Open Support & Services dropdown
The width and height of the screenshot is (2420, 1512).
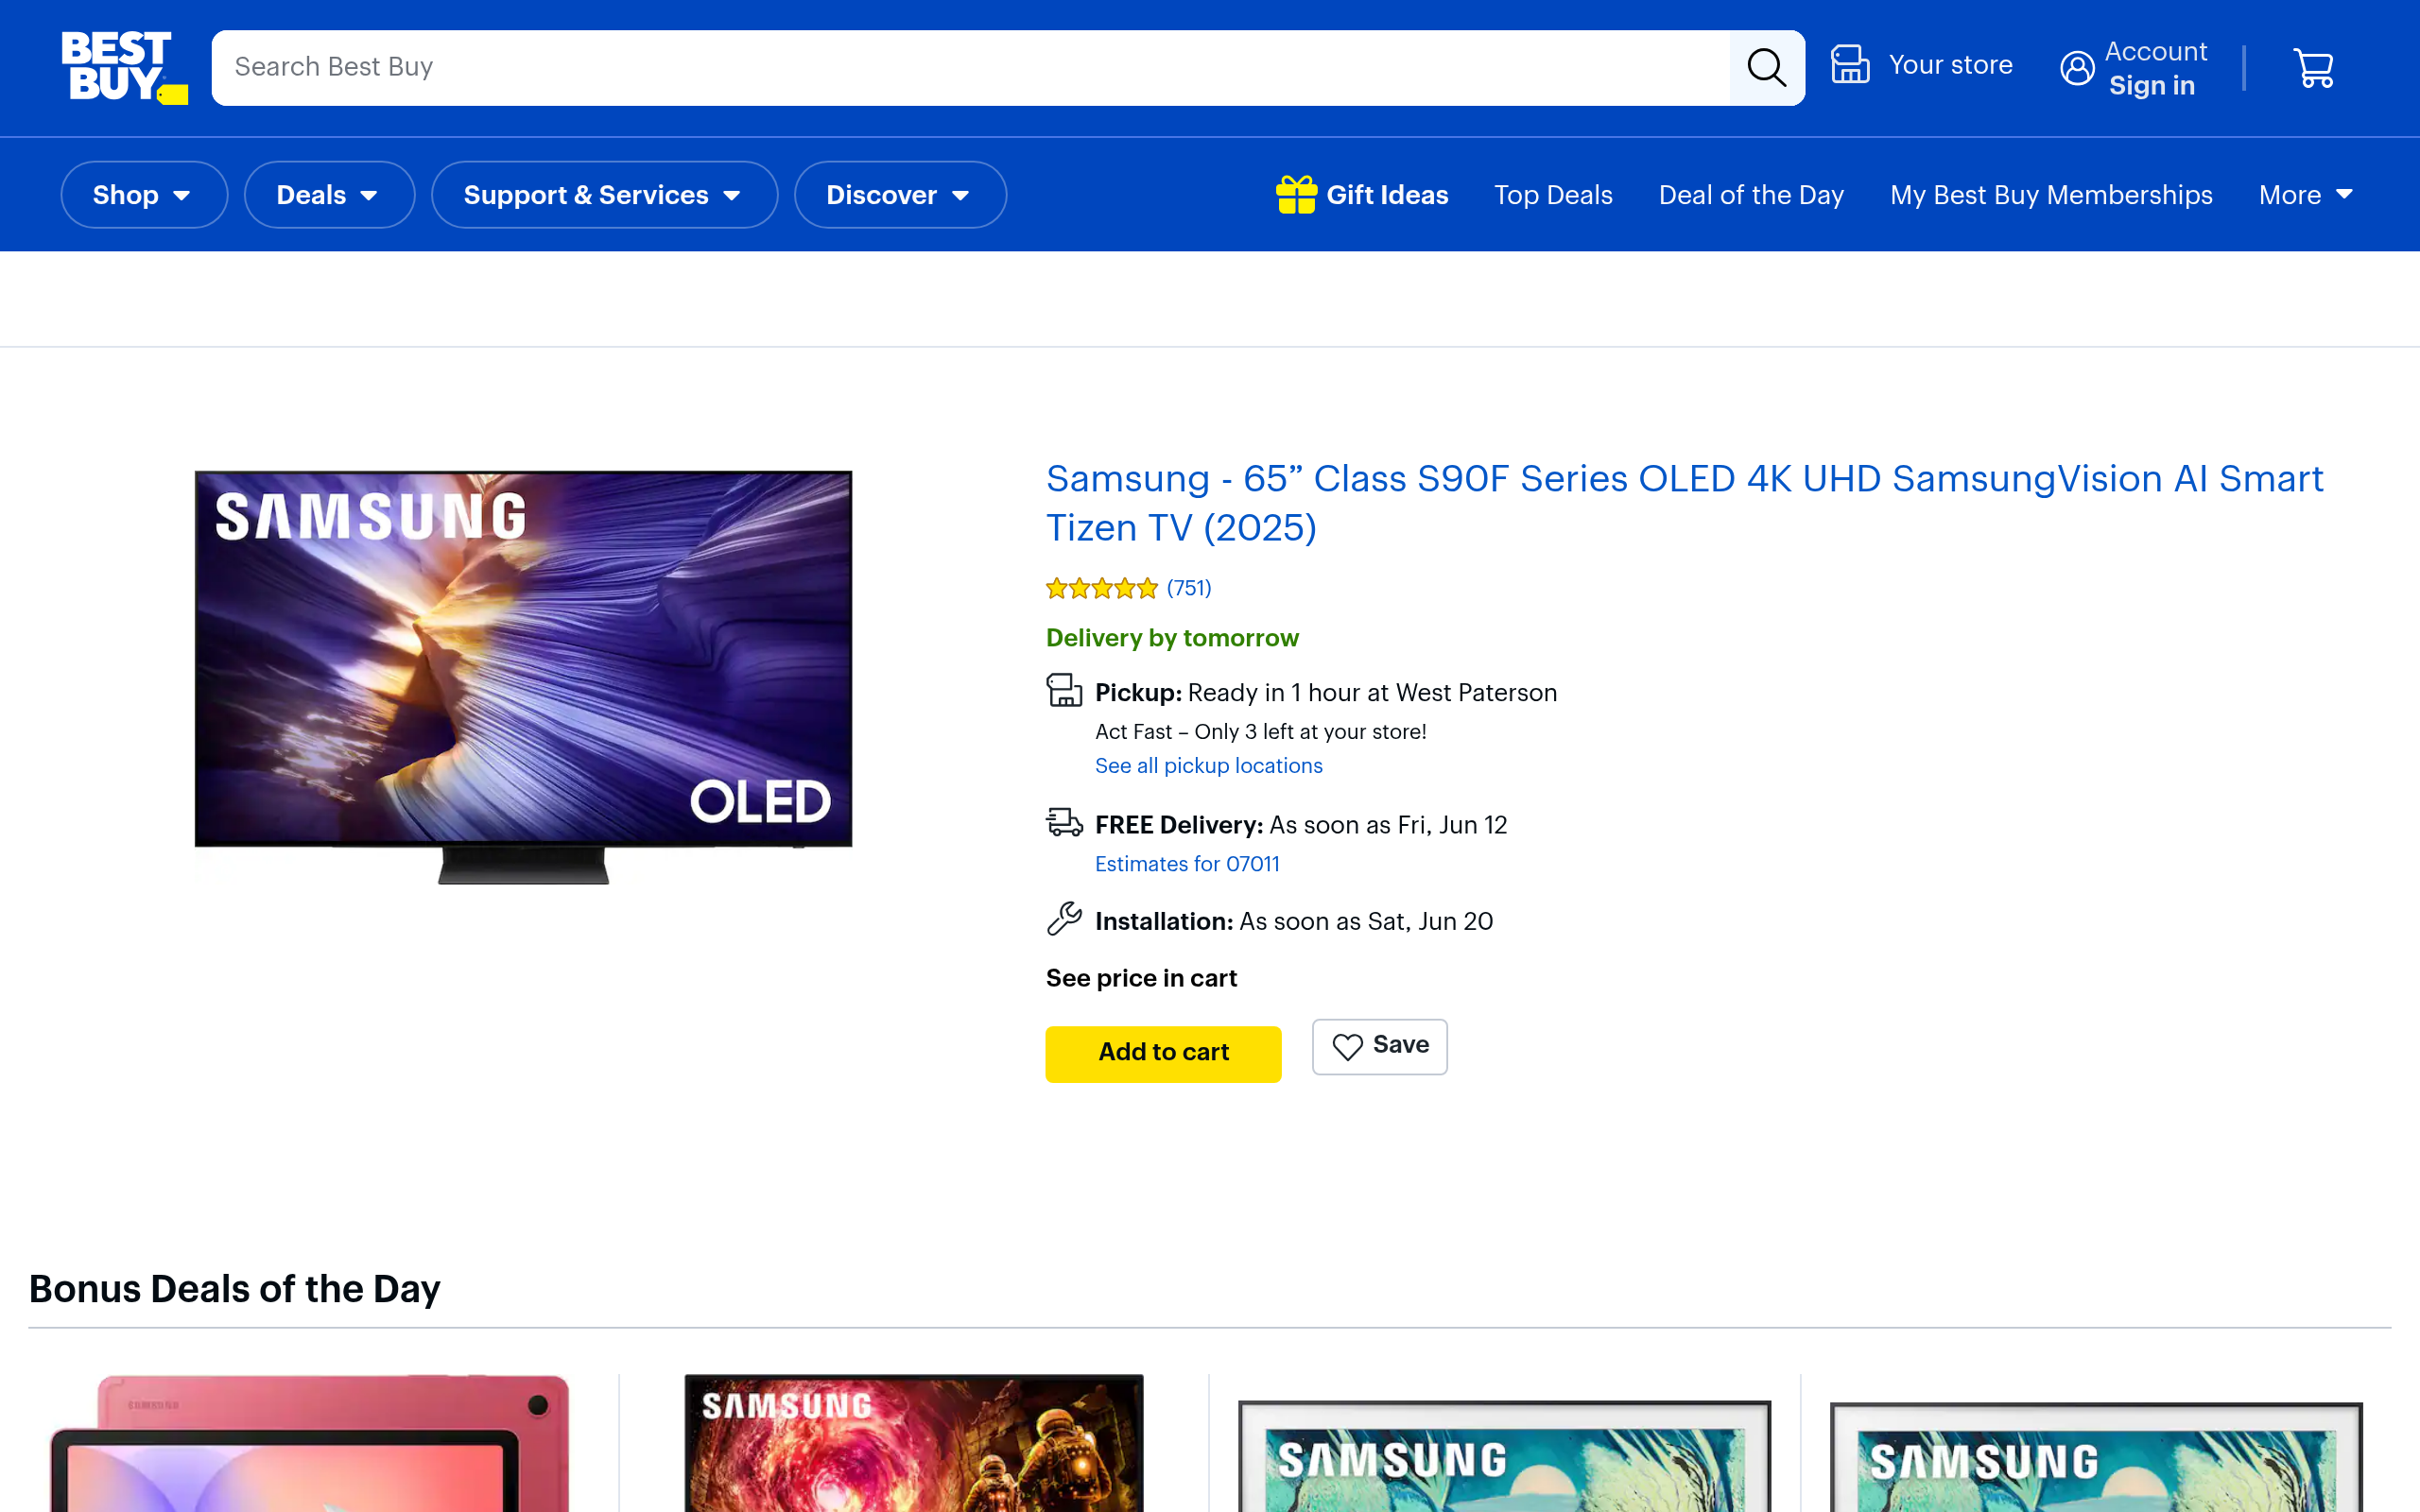pyautogui.click(x=604, y=195)
